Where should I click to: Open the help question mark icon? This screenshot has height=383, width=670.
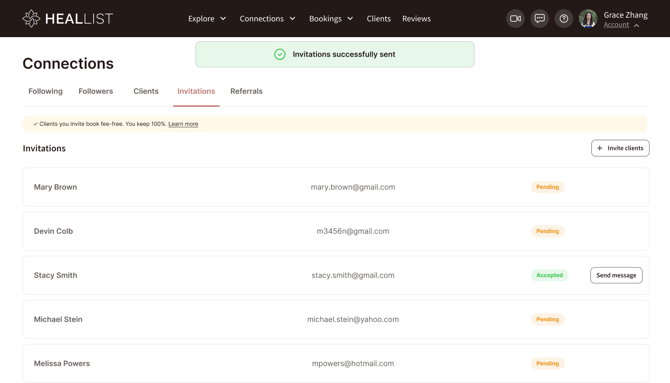[x=564, y=18]
